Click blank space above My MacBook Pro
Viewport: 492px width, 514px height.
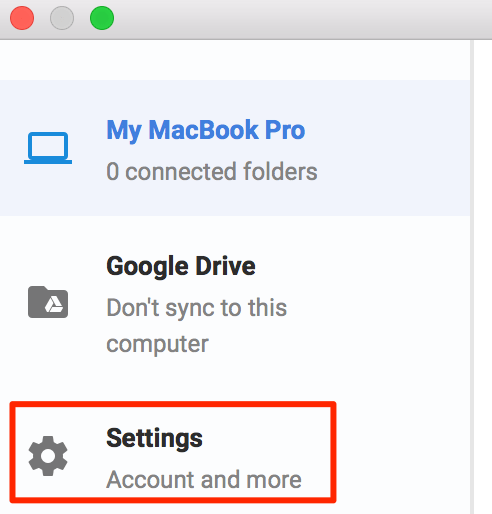click(235, 60)
